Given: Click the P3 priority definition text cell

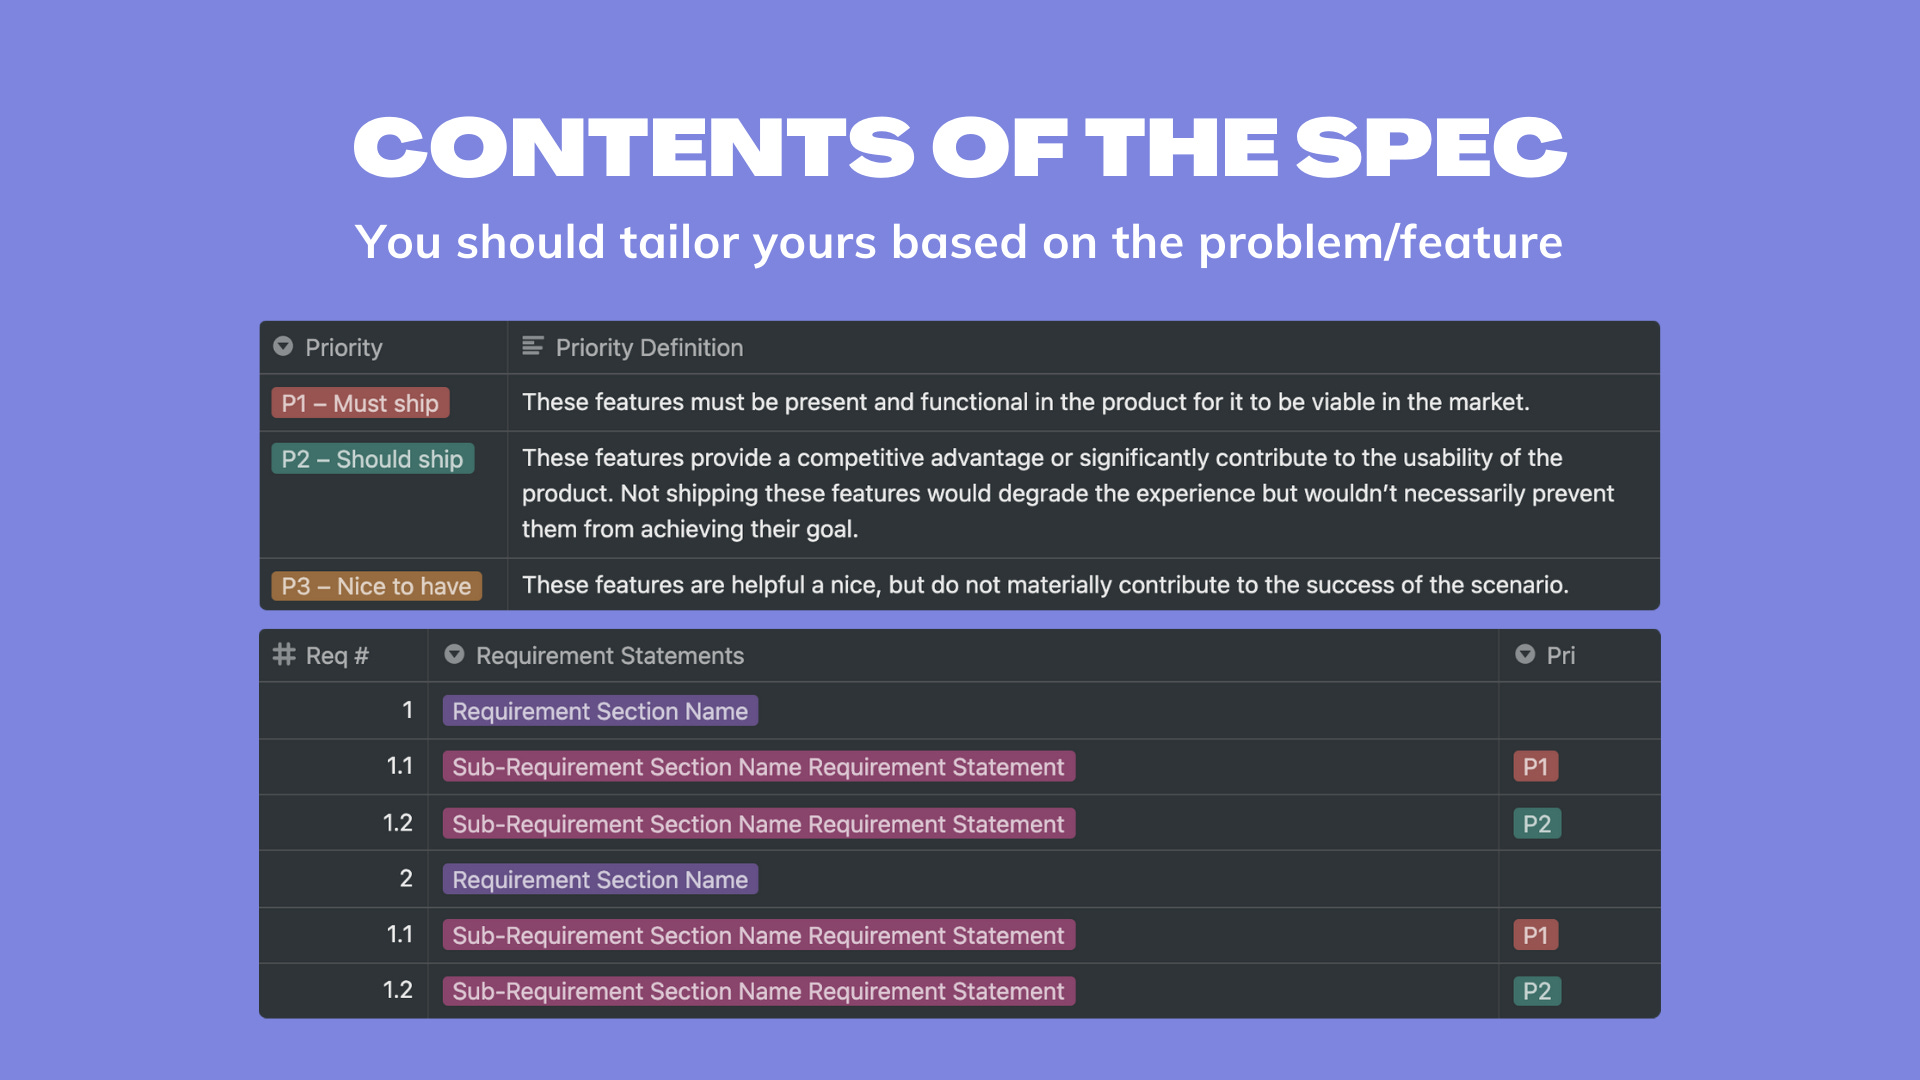Looking at the screenshot, I should 1046,586.
